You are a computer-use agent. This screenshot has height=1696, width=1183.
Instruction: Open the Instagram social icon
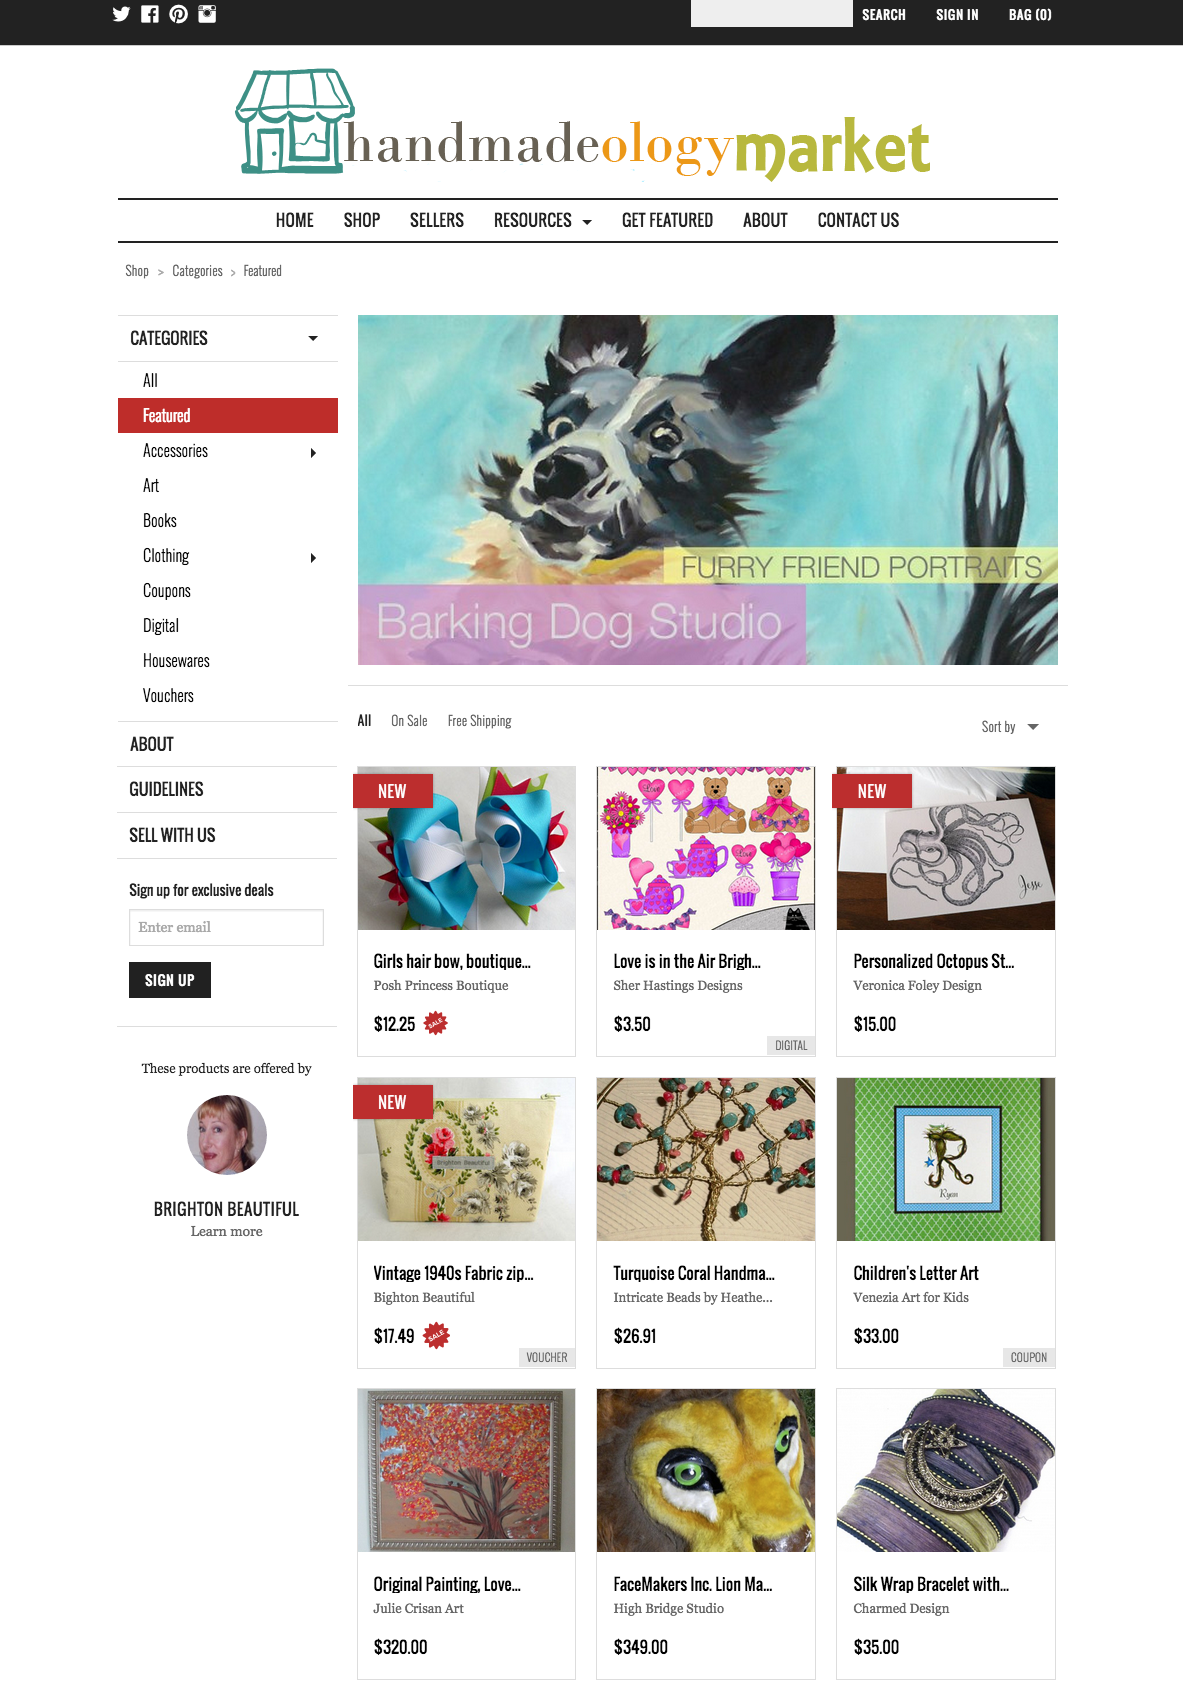tap(207, 14)
